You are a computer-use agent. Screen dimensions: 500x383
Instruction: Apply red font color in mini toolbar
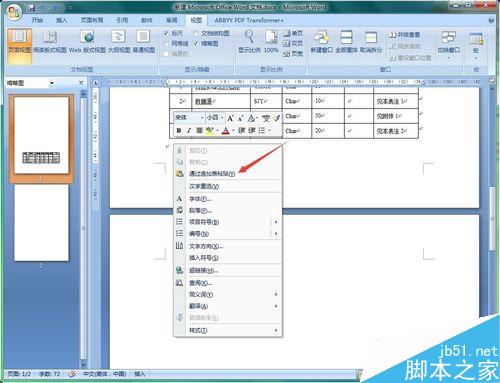226,131
